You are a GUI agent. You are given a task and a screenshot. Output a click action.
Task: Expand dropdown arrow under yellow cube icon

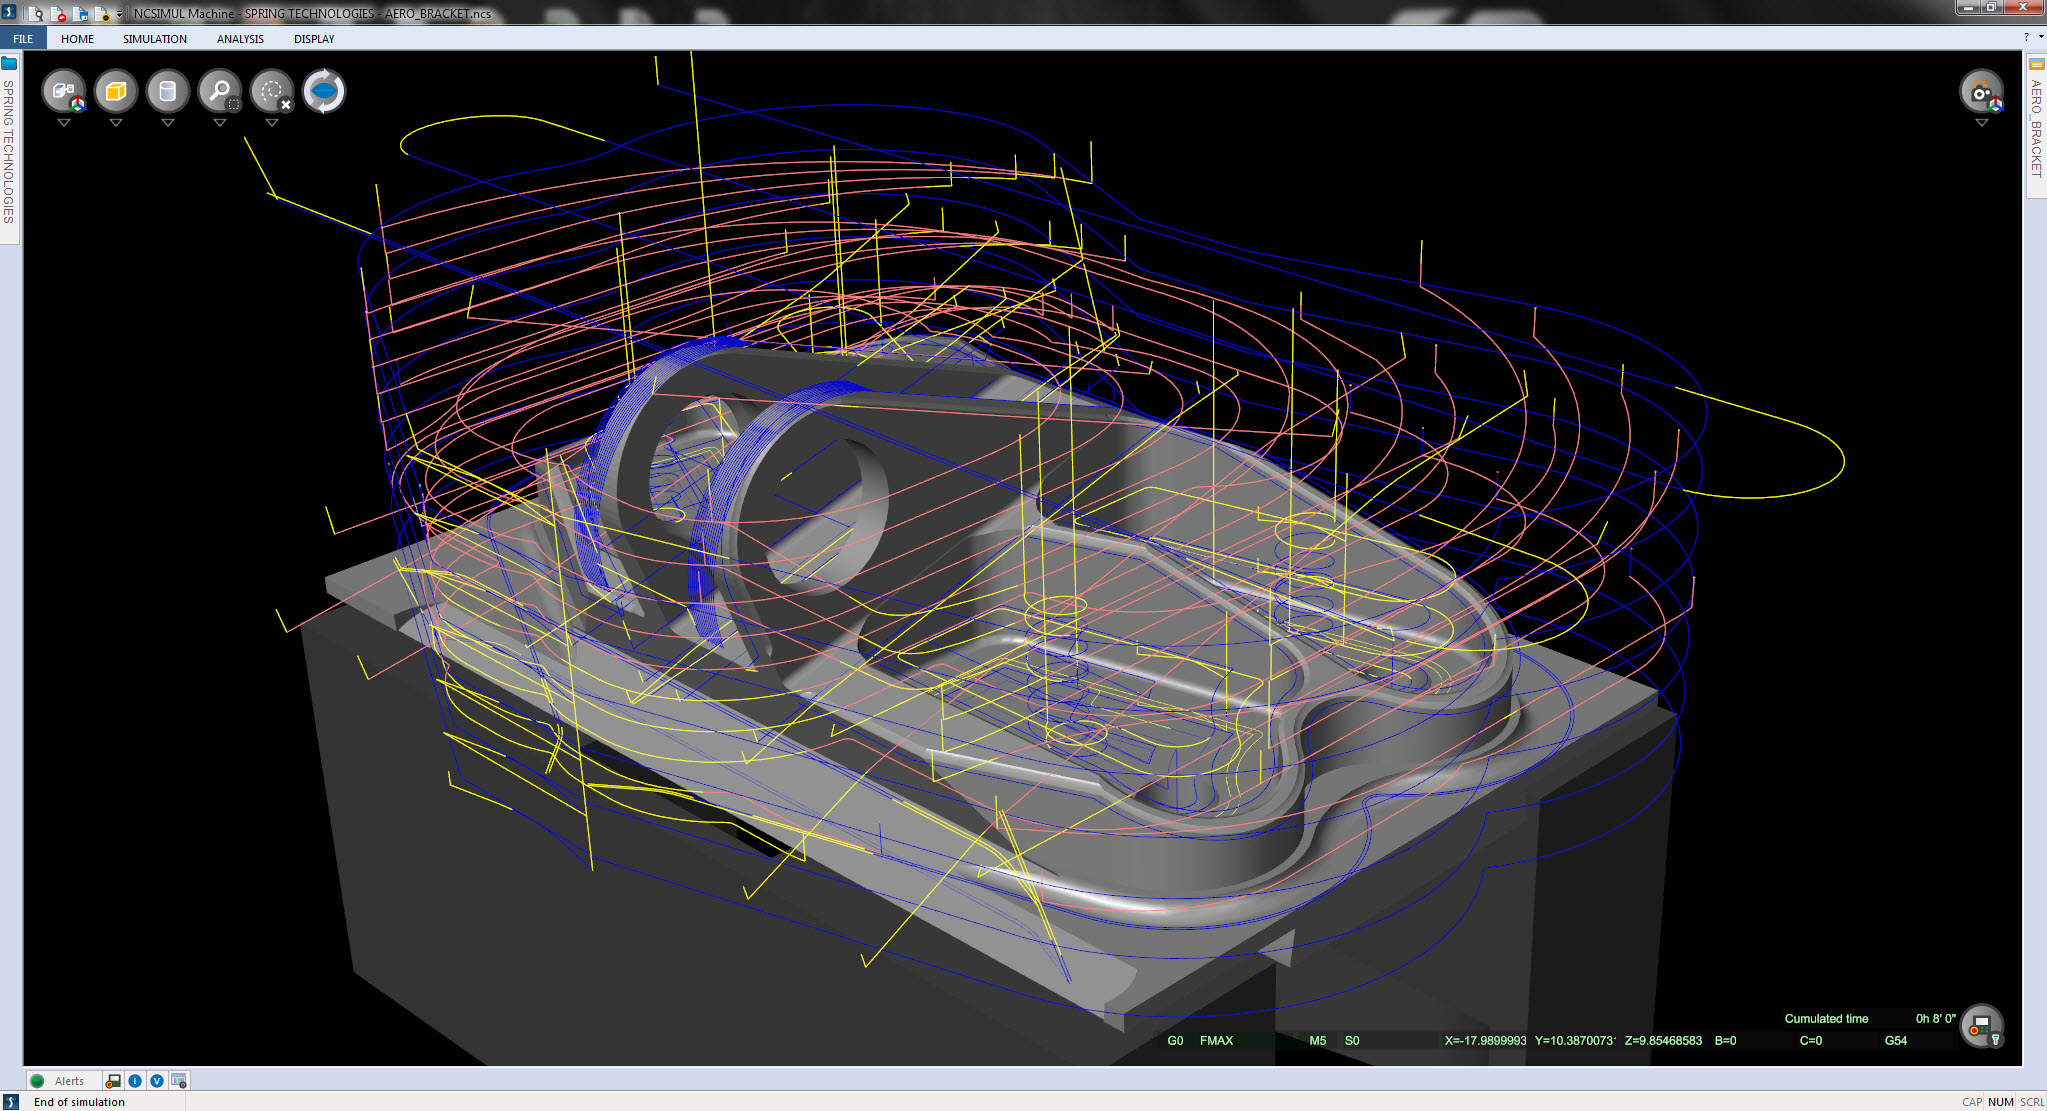[x=116, y=123]
